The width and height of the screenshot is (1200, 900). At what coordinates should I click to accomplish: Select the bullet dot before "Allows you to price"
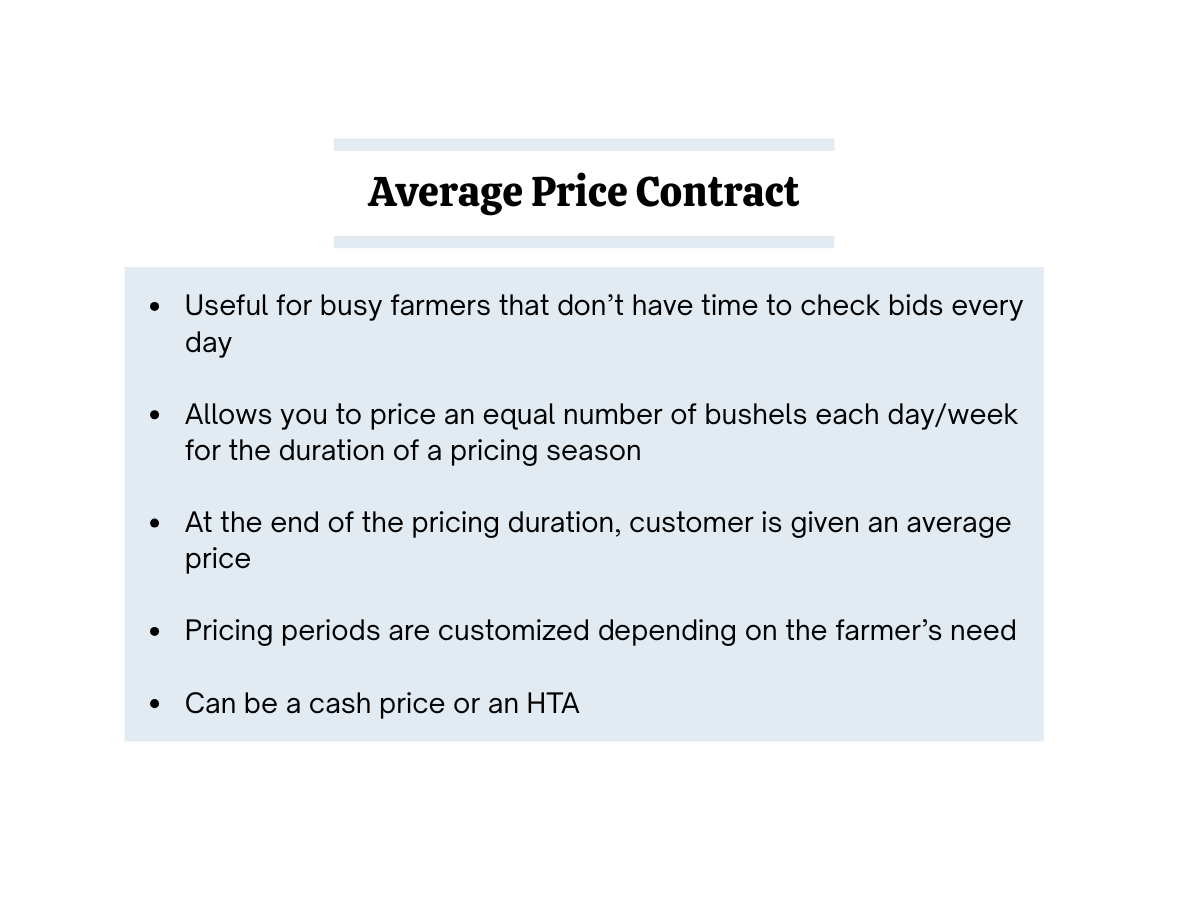click(154, 415)
